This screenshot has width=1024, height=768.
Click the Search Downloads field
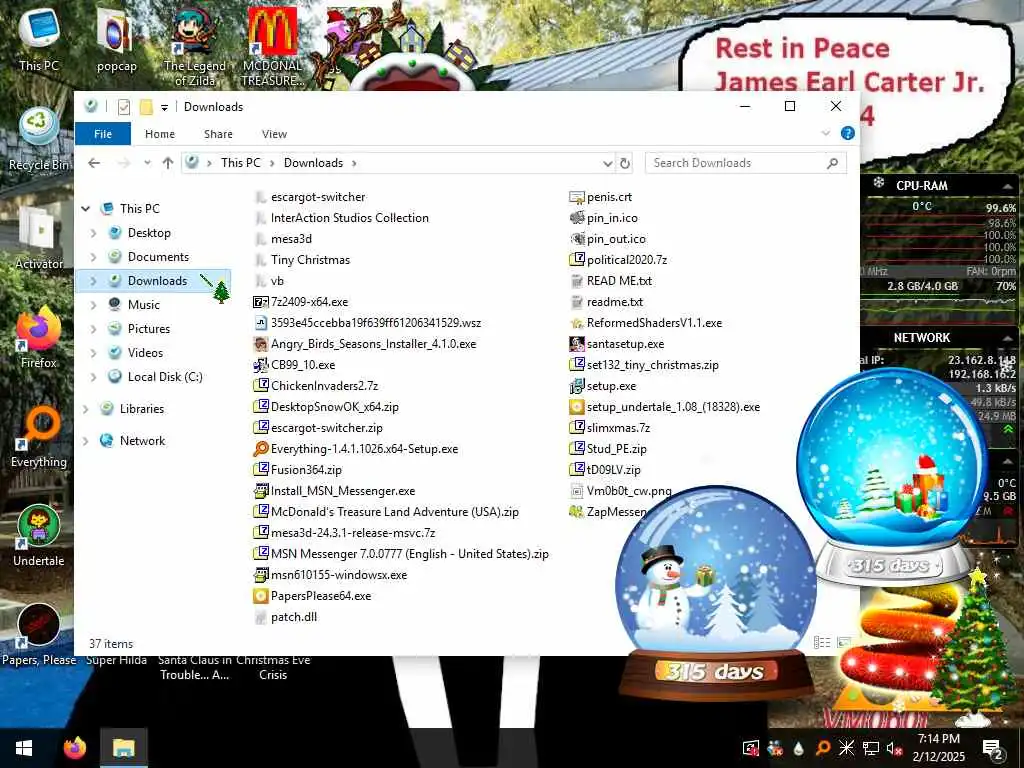click(746, 163)
